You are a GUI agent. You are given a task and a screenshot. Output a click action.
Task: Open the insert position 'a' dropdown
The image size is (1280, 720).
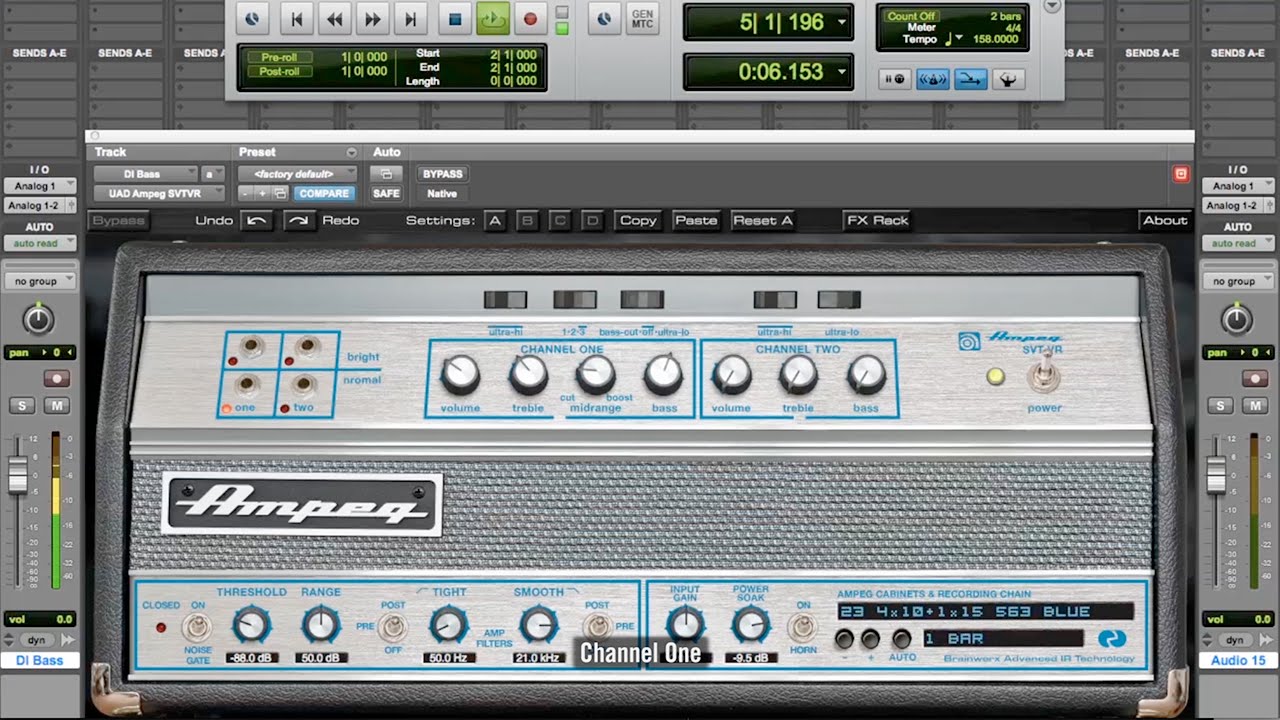pyautogui.click(x=214, y=174)
